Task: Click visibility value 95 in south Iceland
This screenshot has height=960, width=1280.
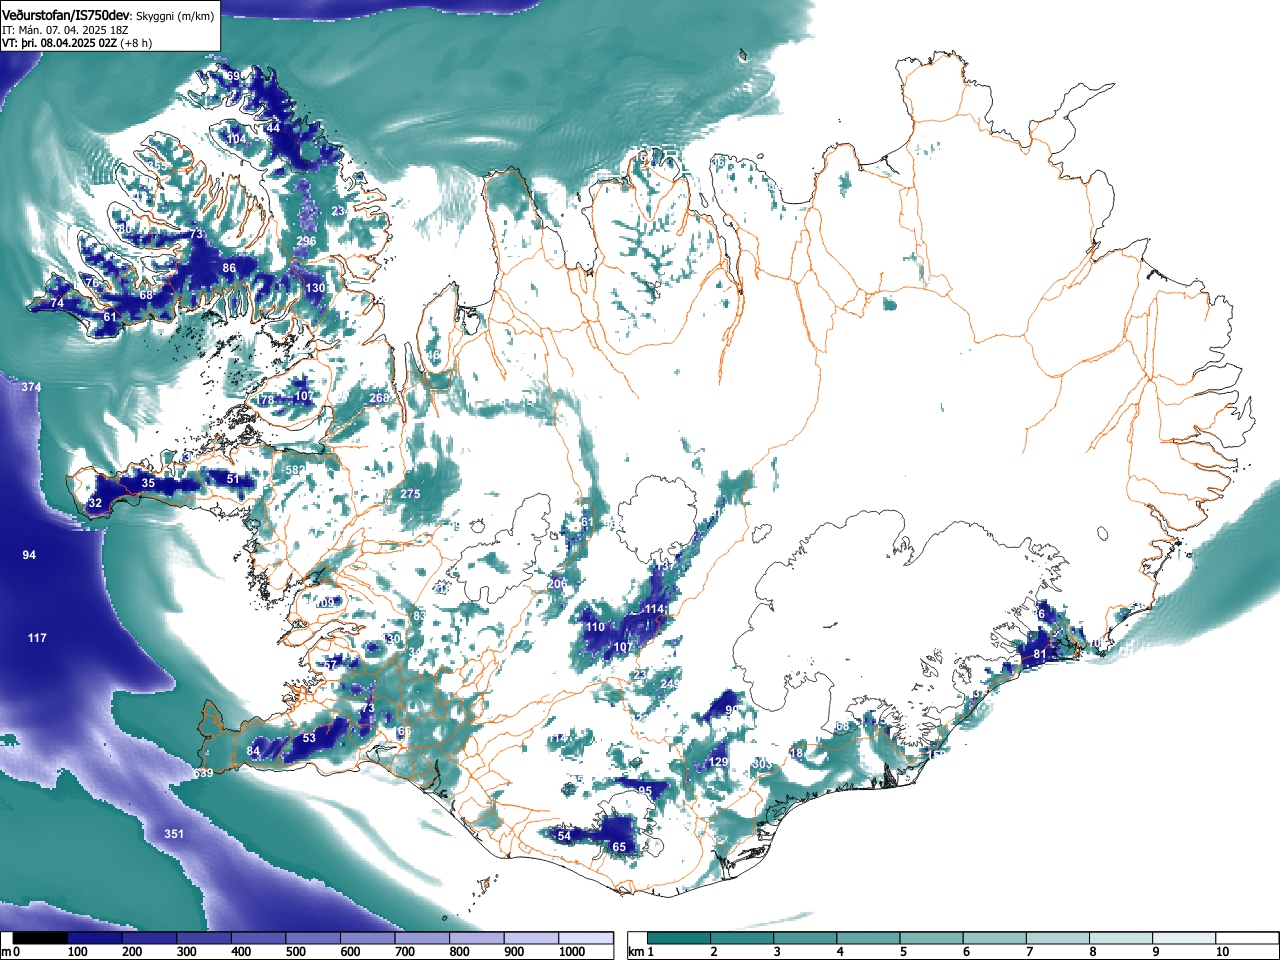Action: point(645,791)
